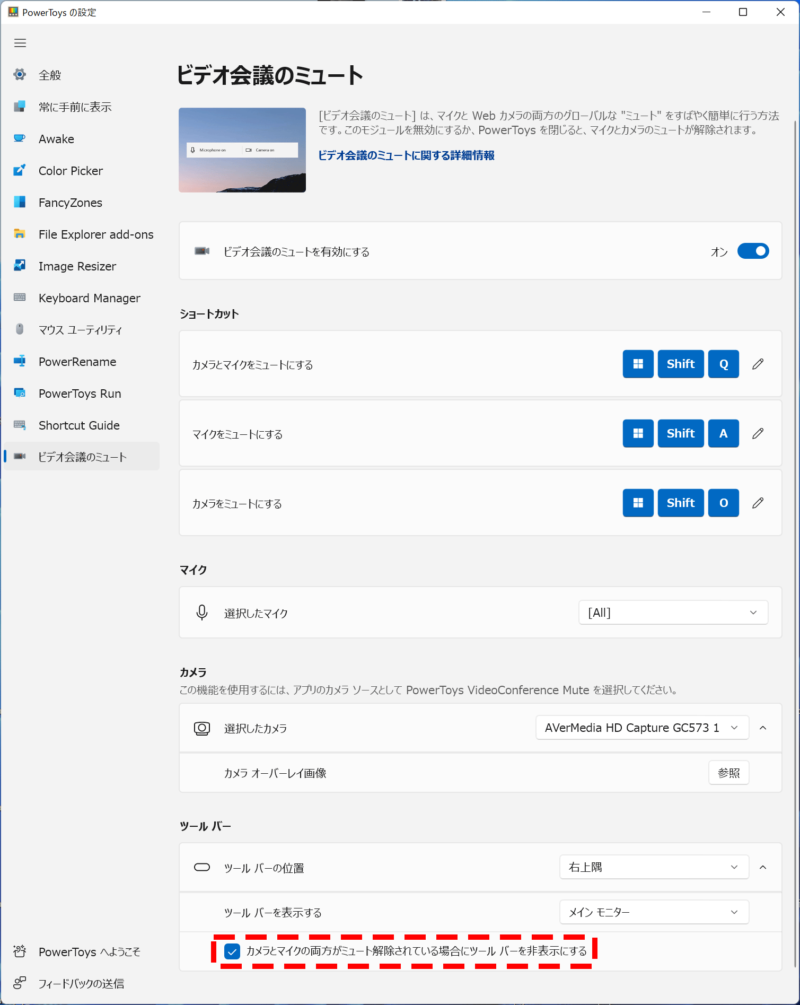Click the 常に手前に表示 sidebar icon
800x1005 pixels.
point(20,106)
